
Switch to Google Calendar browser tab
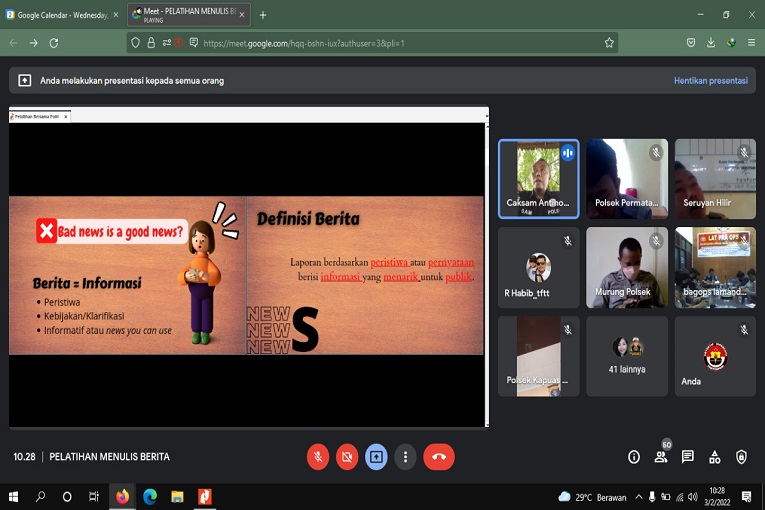point(62,15)
